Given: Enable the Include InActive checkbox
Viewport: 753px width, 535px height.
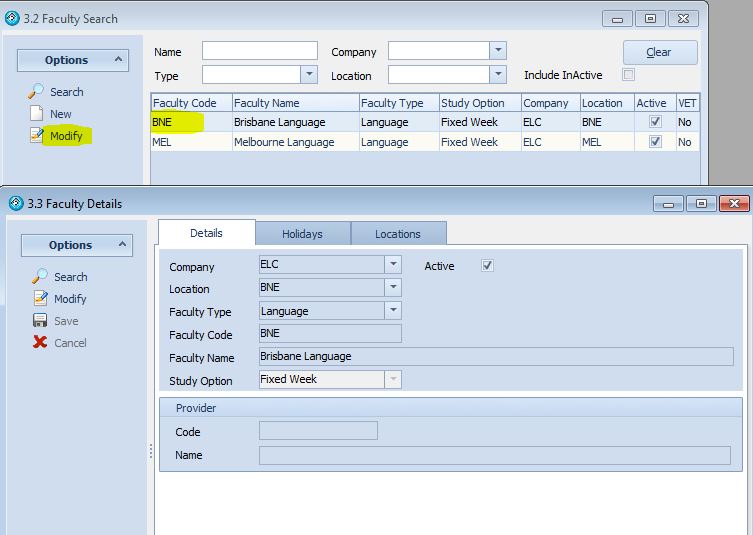Looking at the screenshot, I should (x=628, y=75).
